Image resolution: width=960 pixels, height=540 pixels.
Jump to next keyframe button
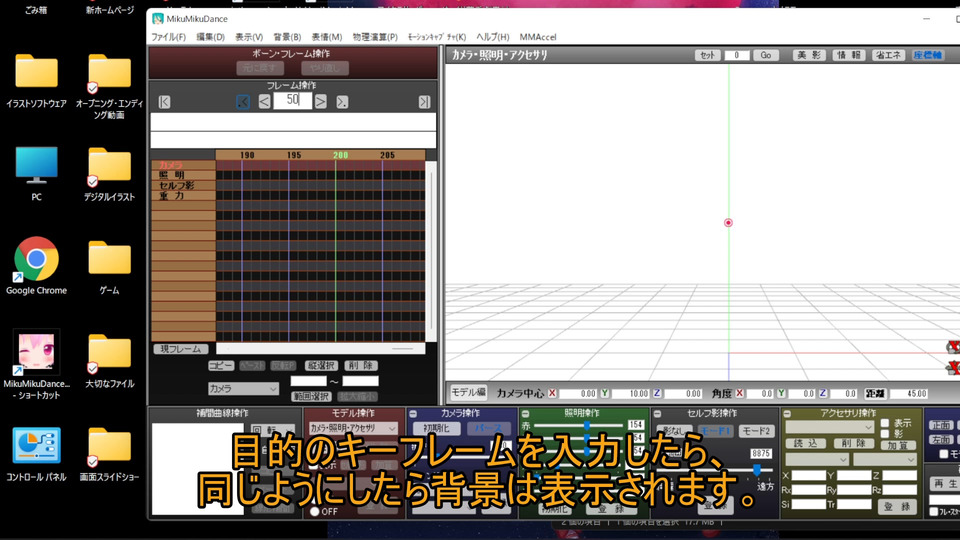[342, 102]
